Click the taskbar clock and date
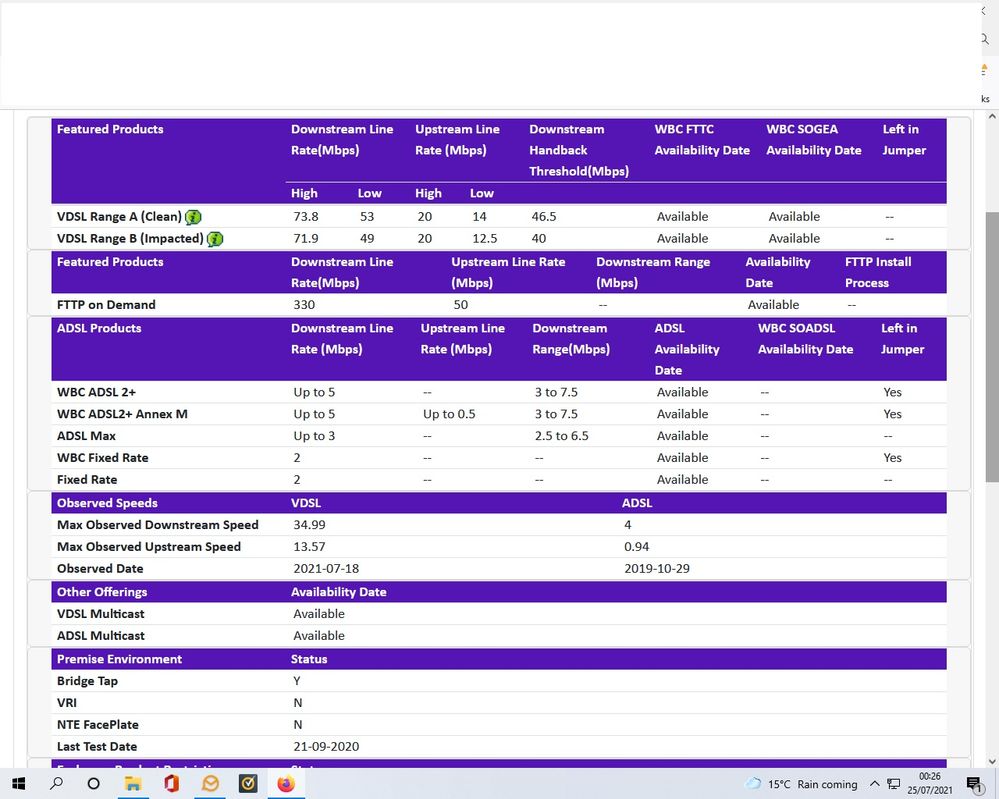Image resolution: width=999 pixels, height=799 pixels. click(929, 784)
